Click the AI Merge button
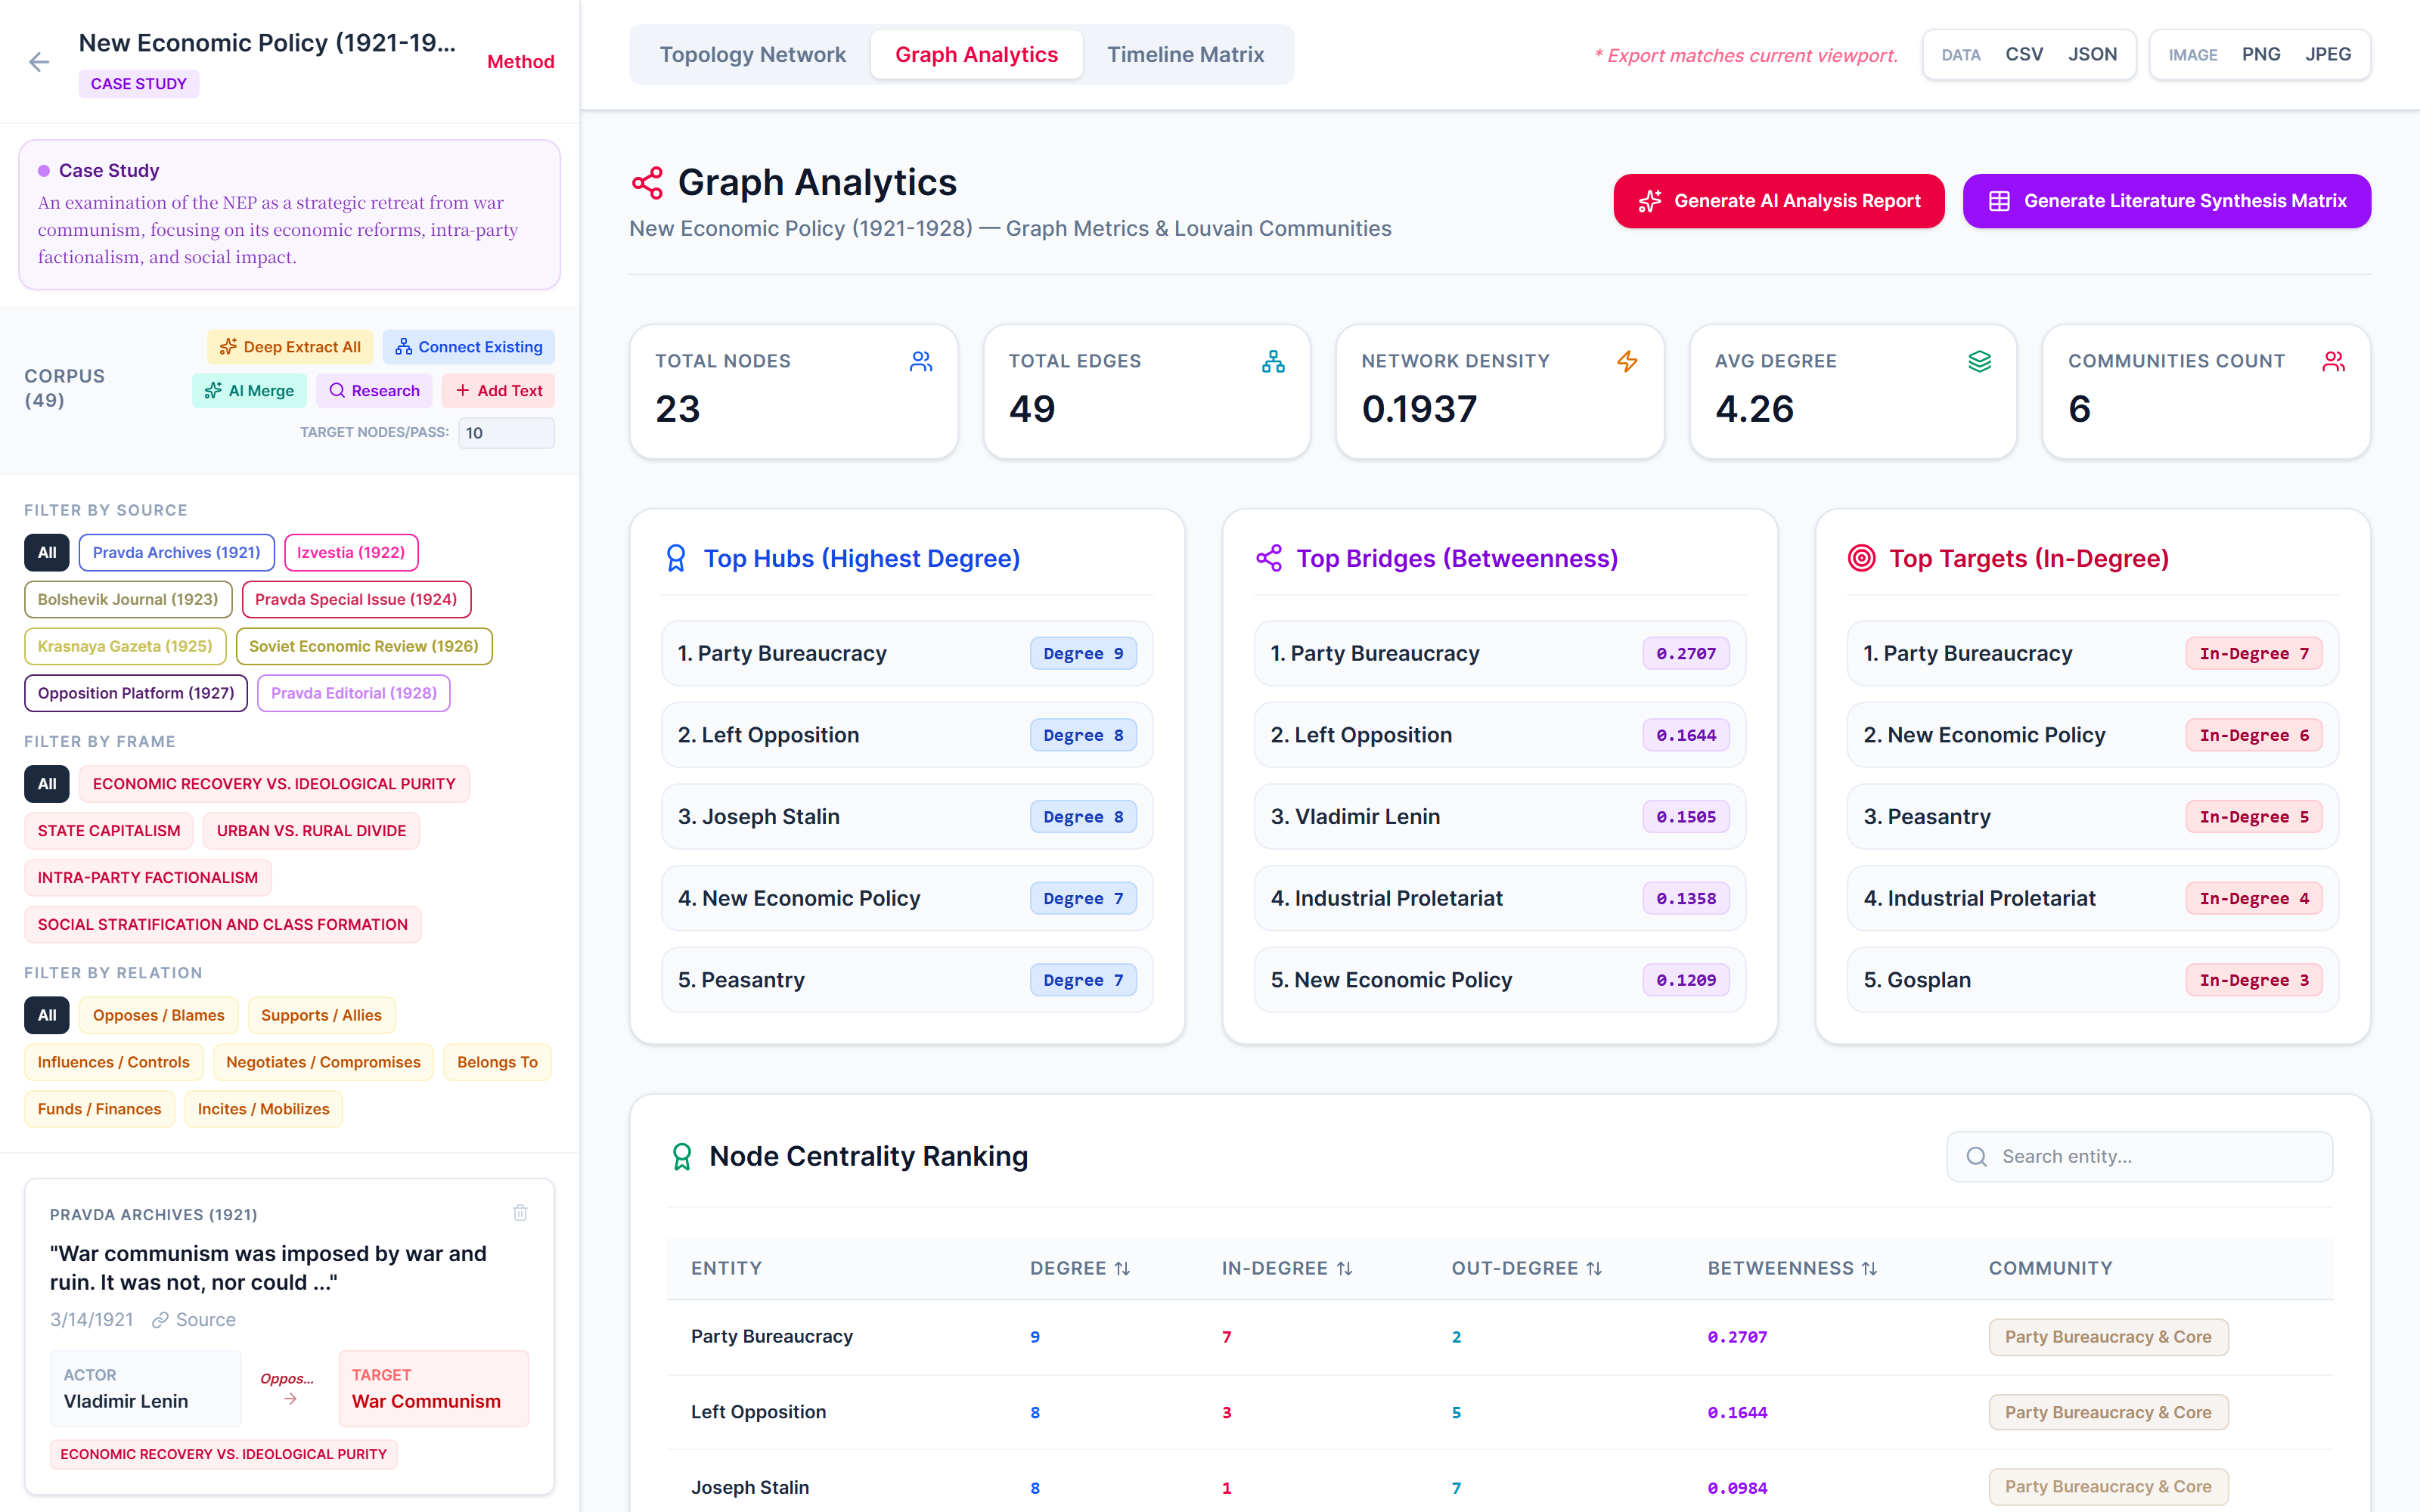Viewport: 2420px width, 1512px height. [249, 391]
